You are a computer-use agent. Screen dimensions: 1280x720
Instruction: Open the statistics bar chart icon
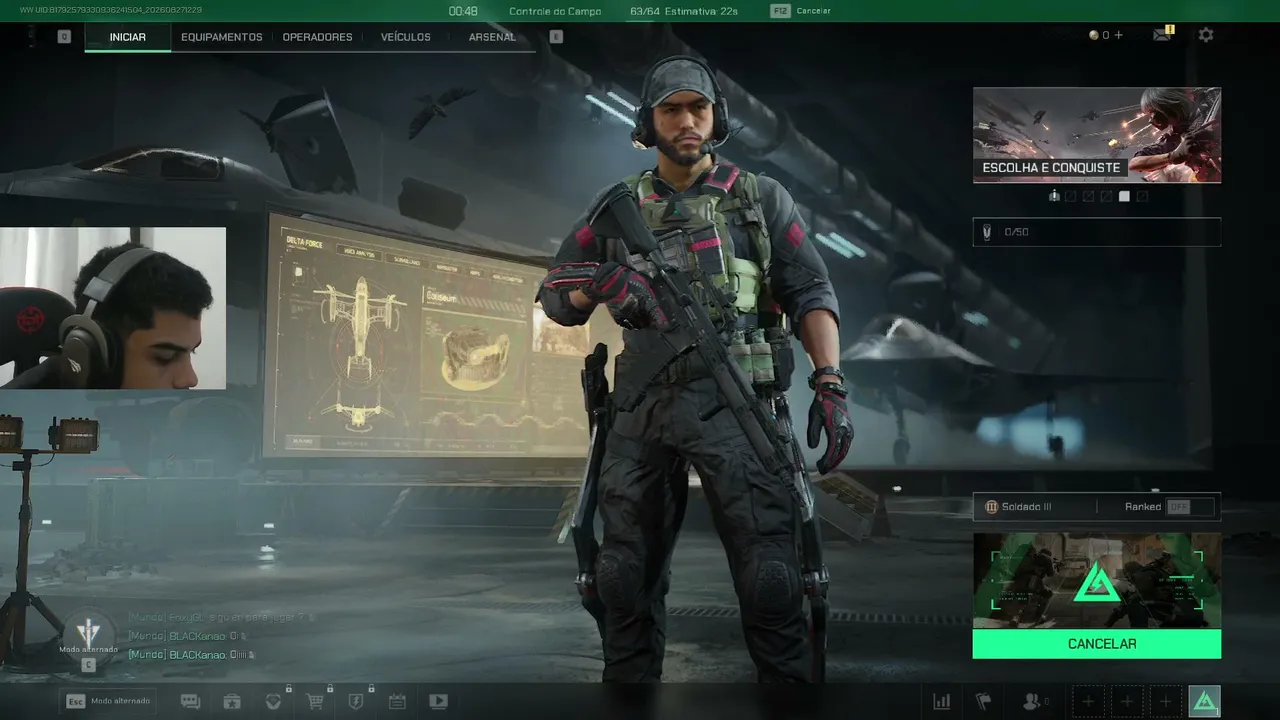tap(942, 702)
